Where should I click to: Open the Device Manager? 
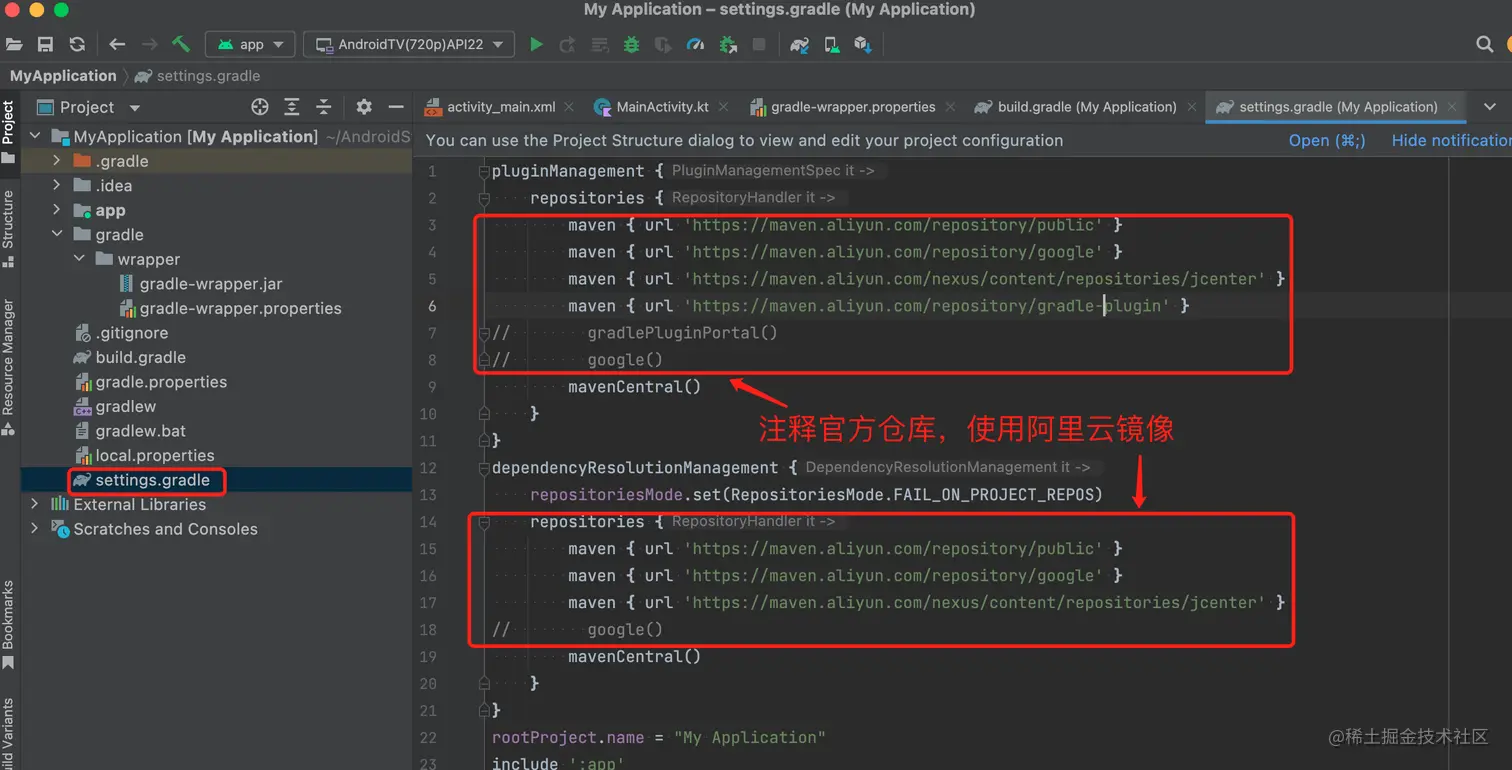[831, 44]
